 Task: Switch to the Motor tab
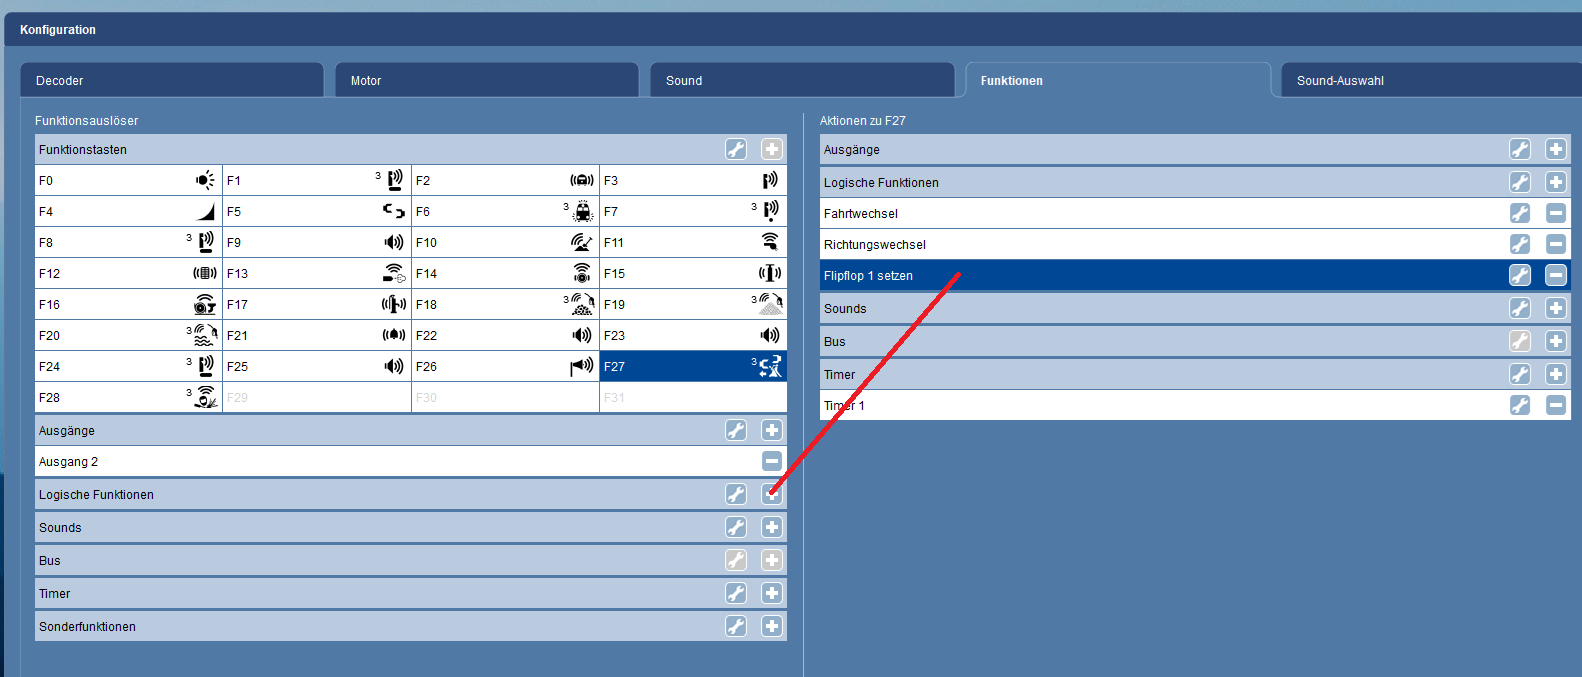click(x=487, y=81)
